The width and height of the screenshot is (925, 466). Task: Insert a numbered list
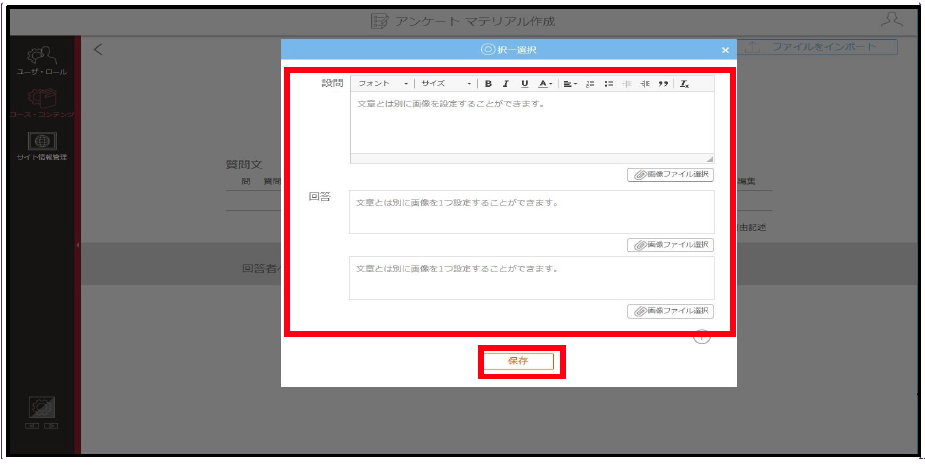click(589, 84)
